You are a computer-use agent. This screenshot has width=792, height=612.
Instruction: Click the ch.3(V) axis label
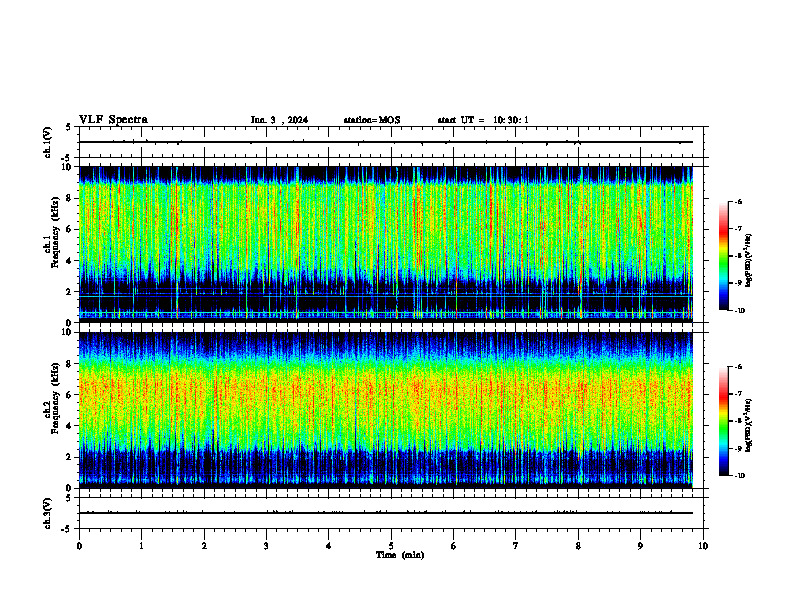tap(48, 514)
